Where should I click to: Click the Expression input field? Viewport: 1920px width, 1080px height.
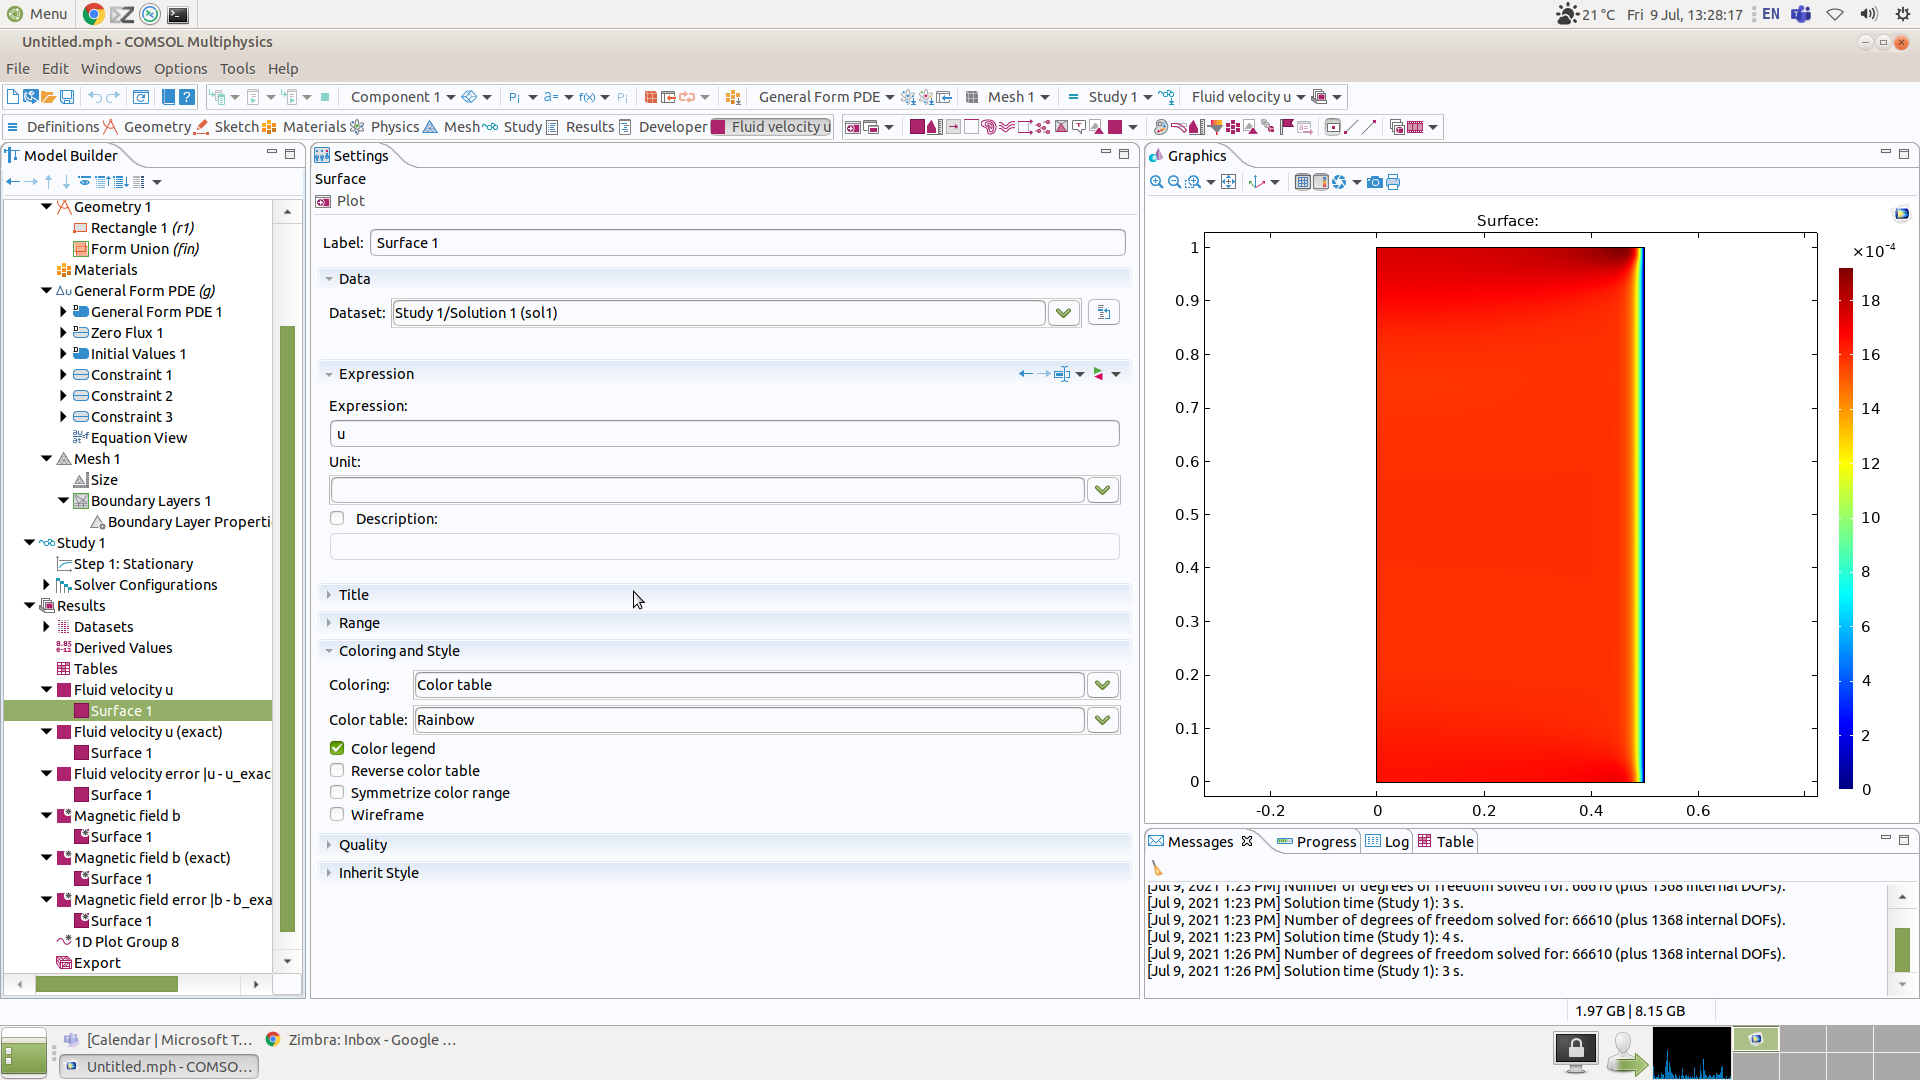(724, 434)
